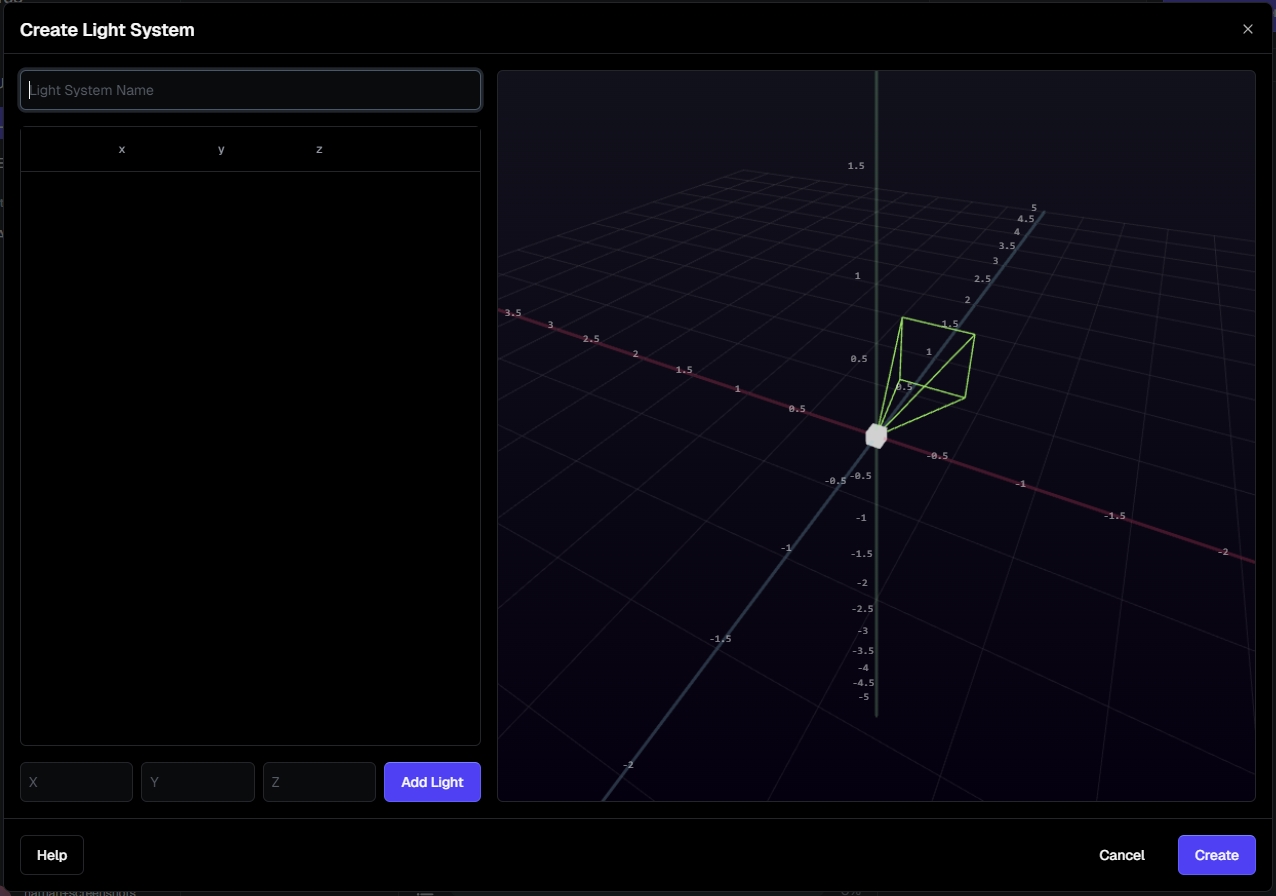
Task: Click the Z coordinate input box
Action: (x=319, y=782)
